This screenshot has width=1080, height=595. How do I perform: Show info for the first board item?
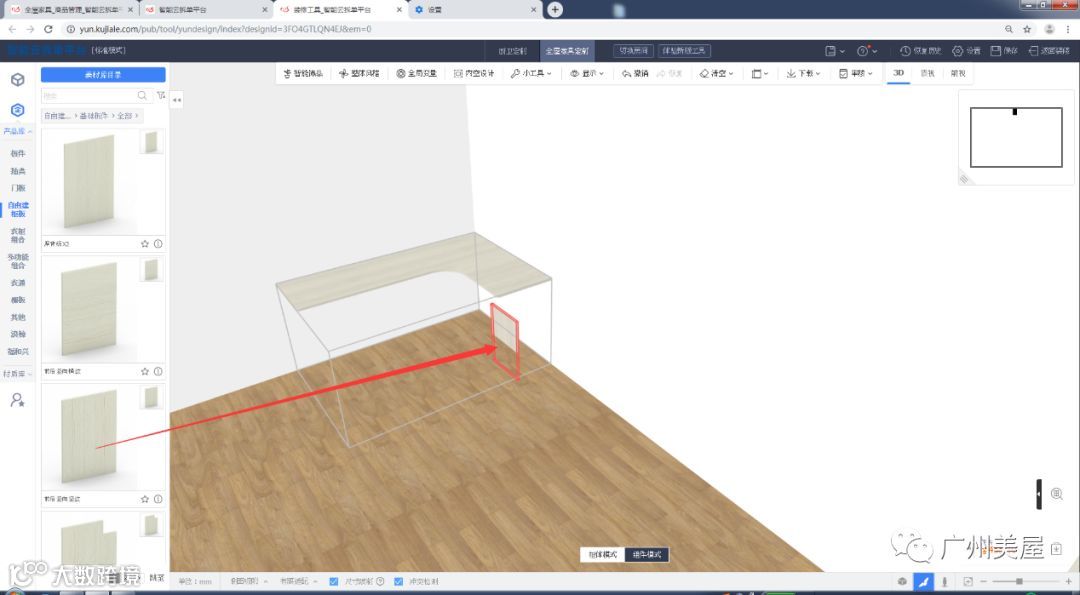(158, 244)
